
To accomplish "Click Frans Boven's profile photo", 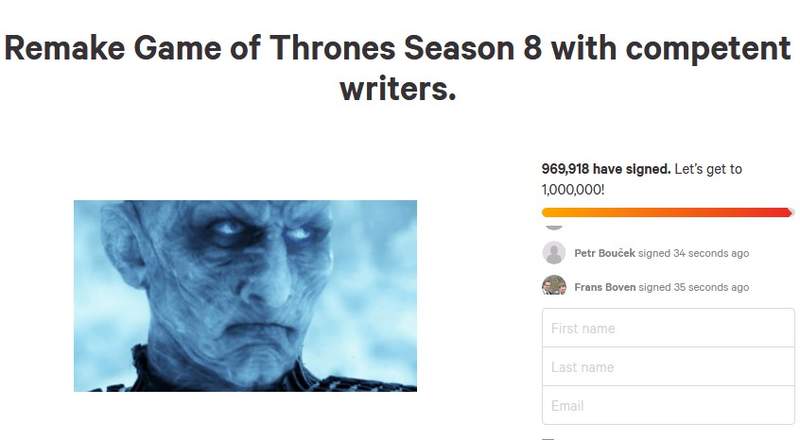I will pyautogui.click(x=554, y=286).
